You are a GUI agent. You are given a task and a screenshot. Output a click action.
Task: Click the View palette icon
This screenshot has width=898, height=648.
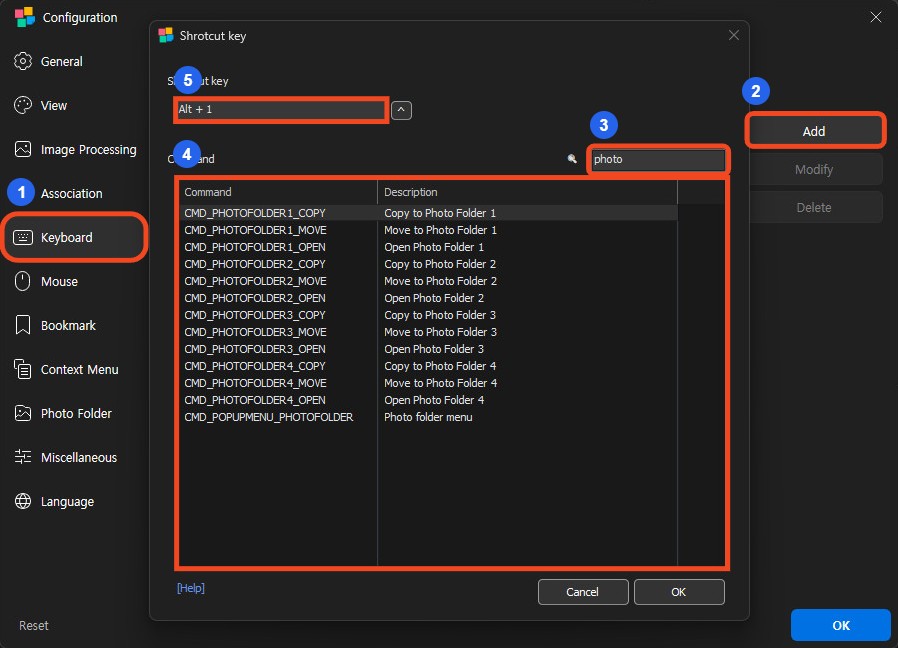pyautogui.click(x=23, y=105)
